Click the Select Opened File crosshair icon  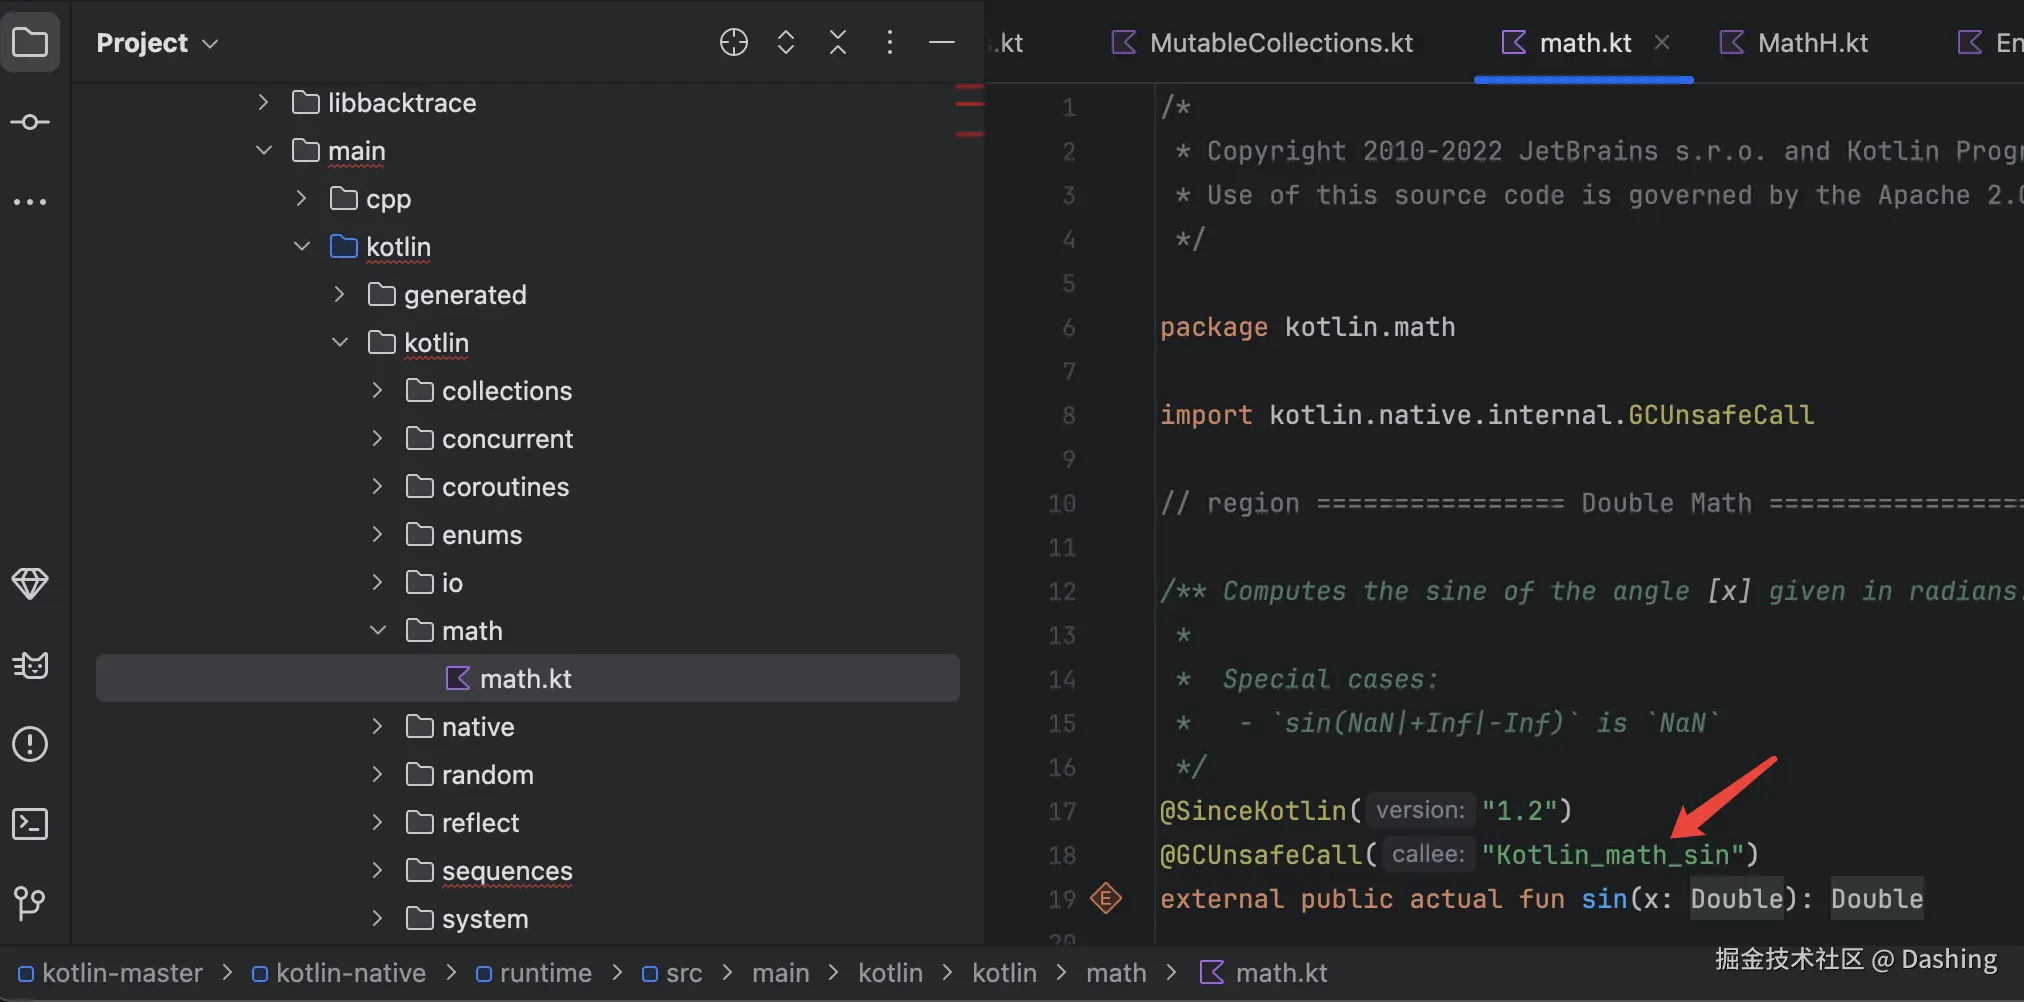coord(734,42)
